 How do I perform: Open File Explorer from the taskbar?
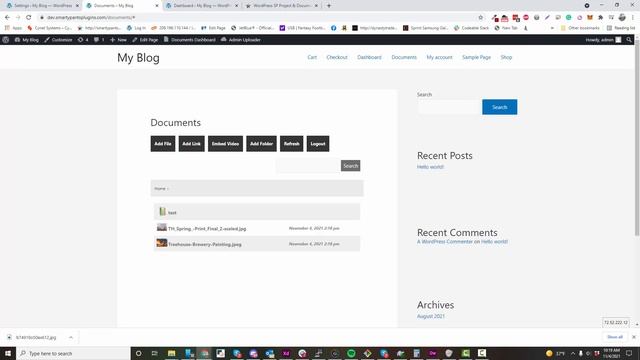coord(171,353)
